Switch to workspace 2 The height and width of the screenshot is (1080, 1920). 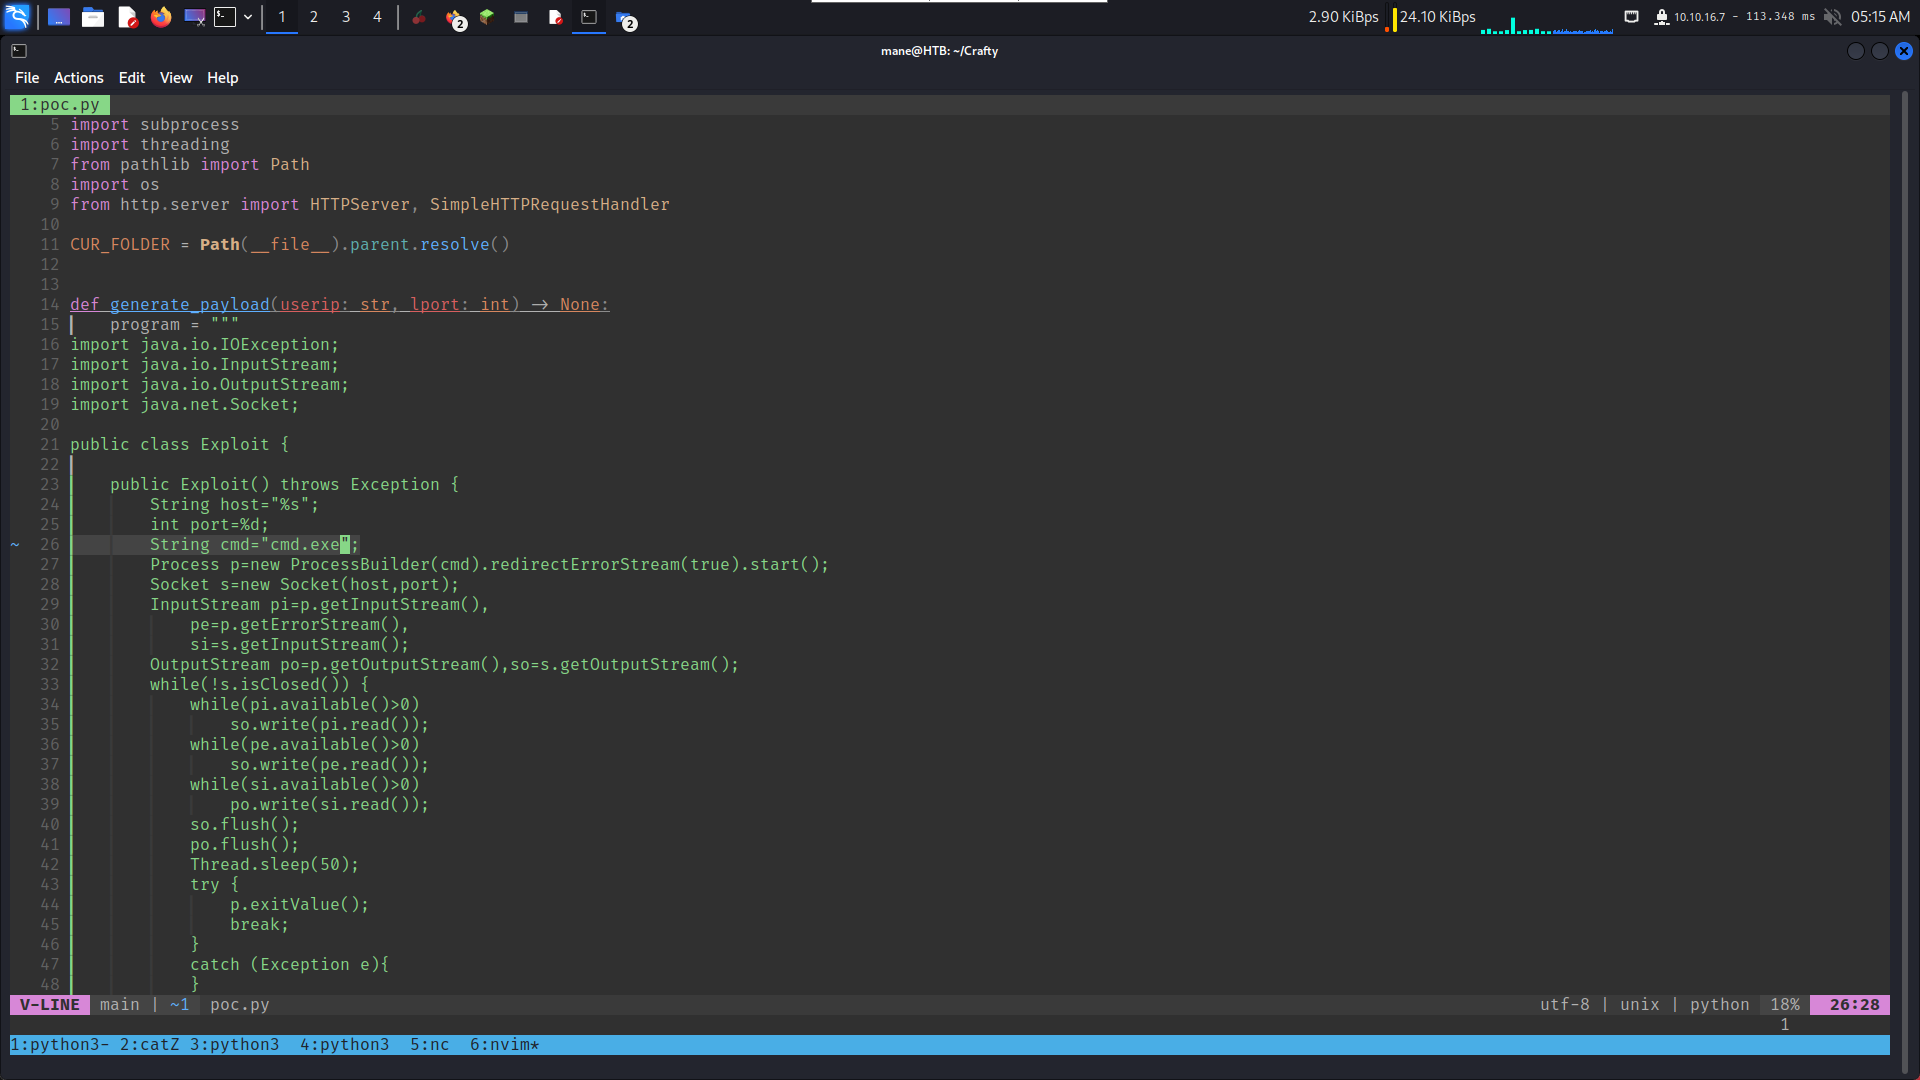pyautogui.click(x=314, y=17)
